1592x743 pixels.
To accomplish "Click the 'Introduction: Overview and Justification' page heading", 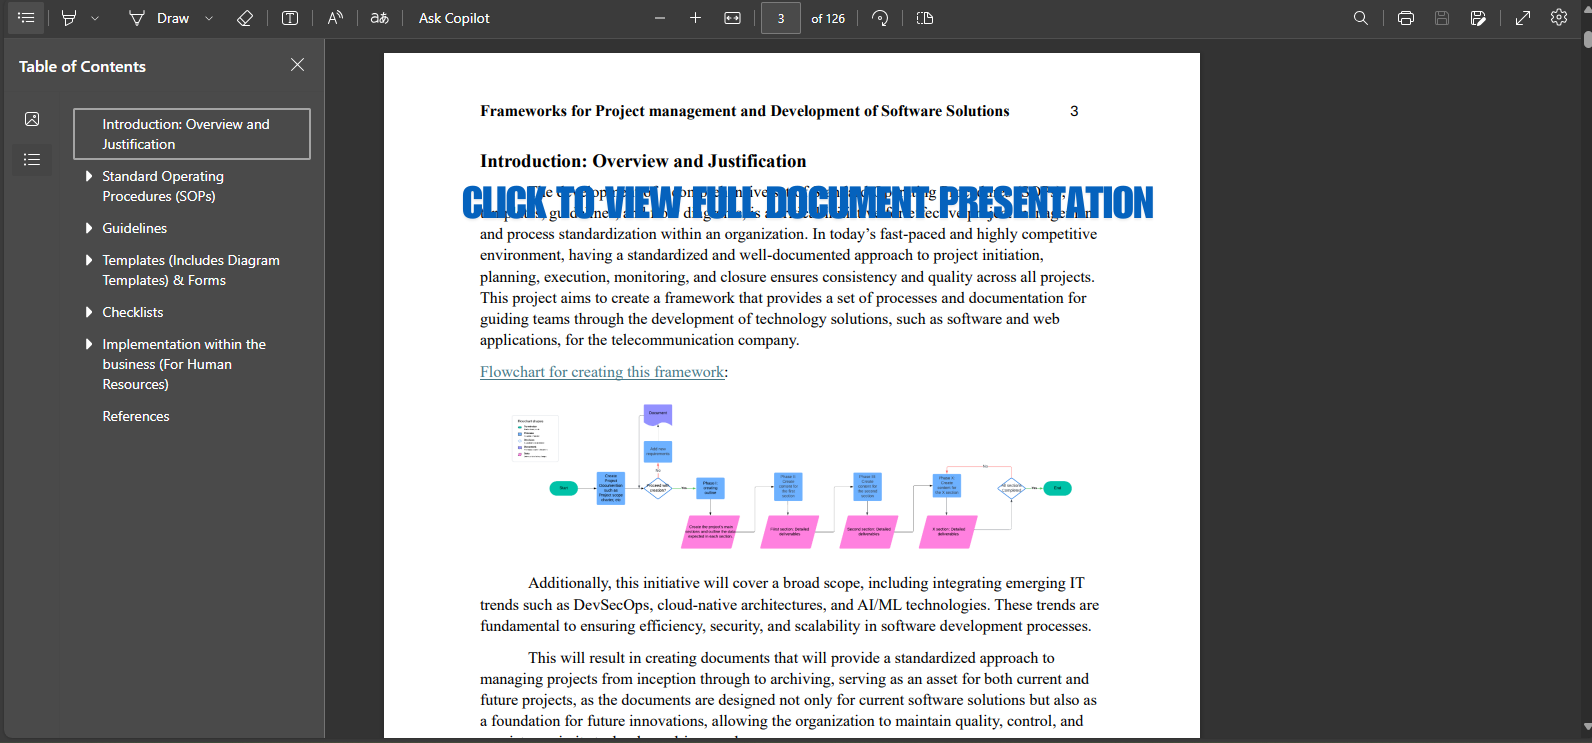I will coord(643,161).
